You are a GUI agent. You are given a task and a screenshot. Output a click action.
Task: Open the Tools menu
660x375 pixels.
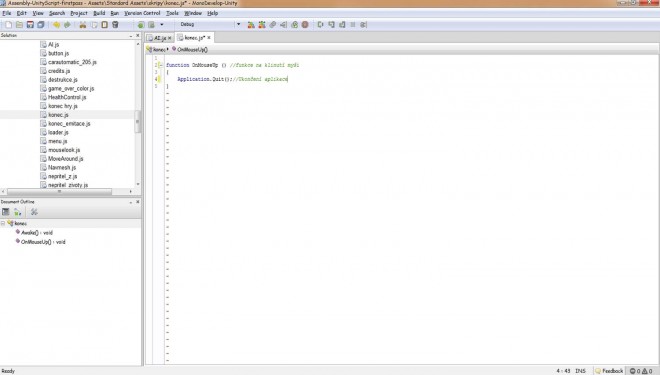(x=172, y=13)
